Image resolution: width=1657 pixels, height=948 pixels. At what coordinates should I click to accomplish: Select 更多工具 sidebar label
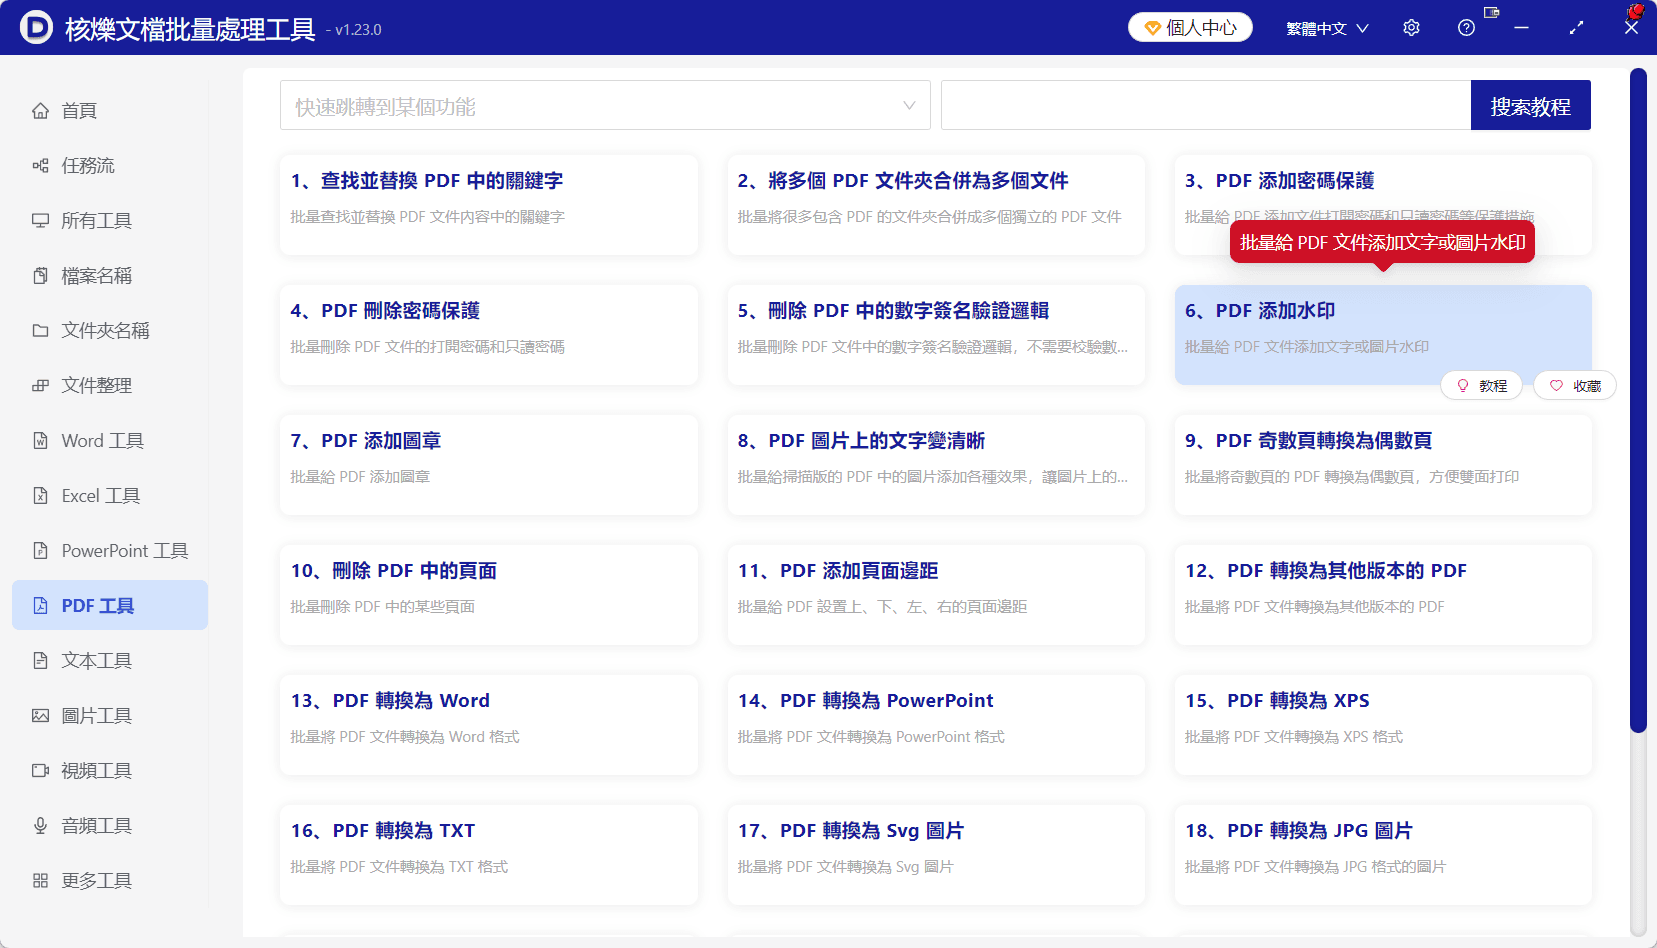click(x=97, y=880)
